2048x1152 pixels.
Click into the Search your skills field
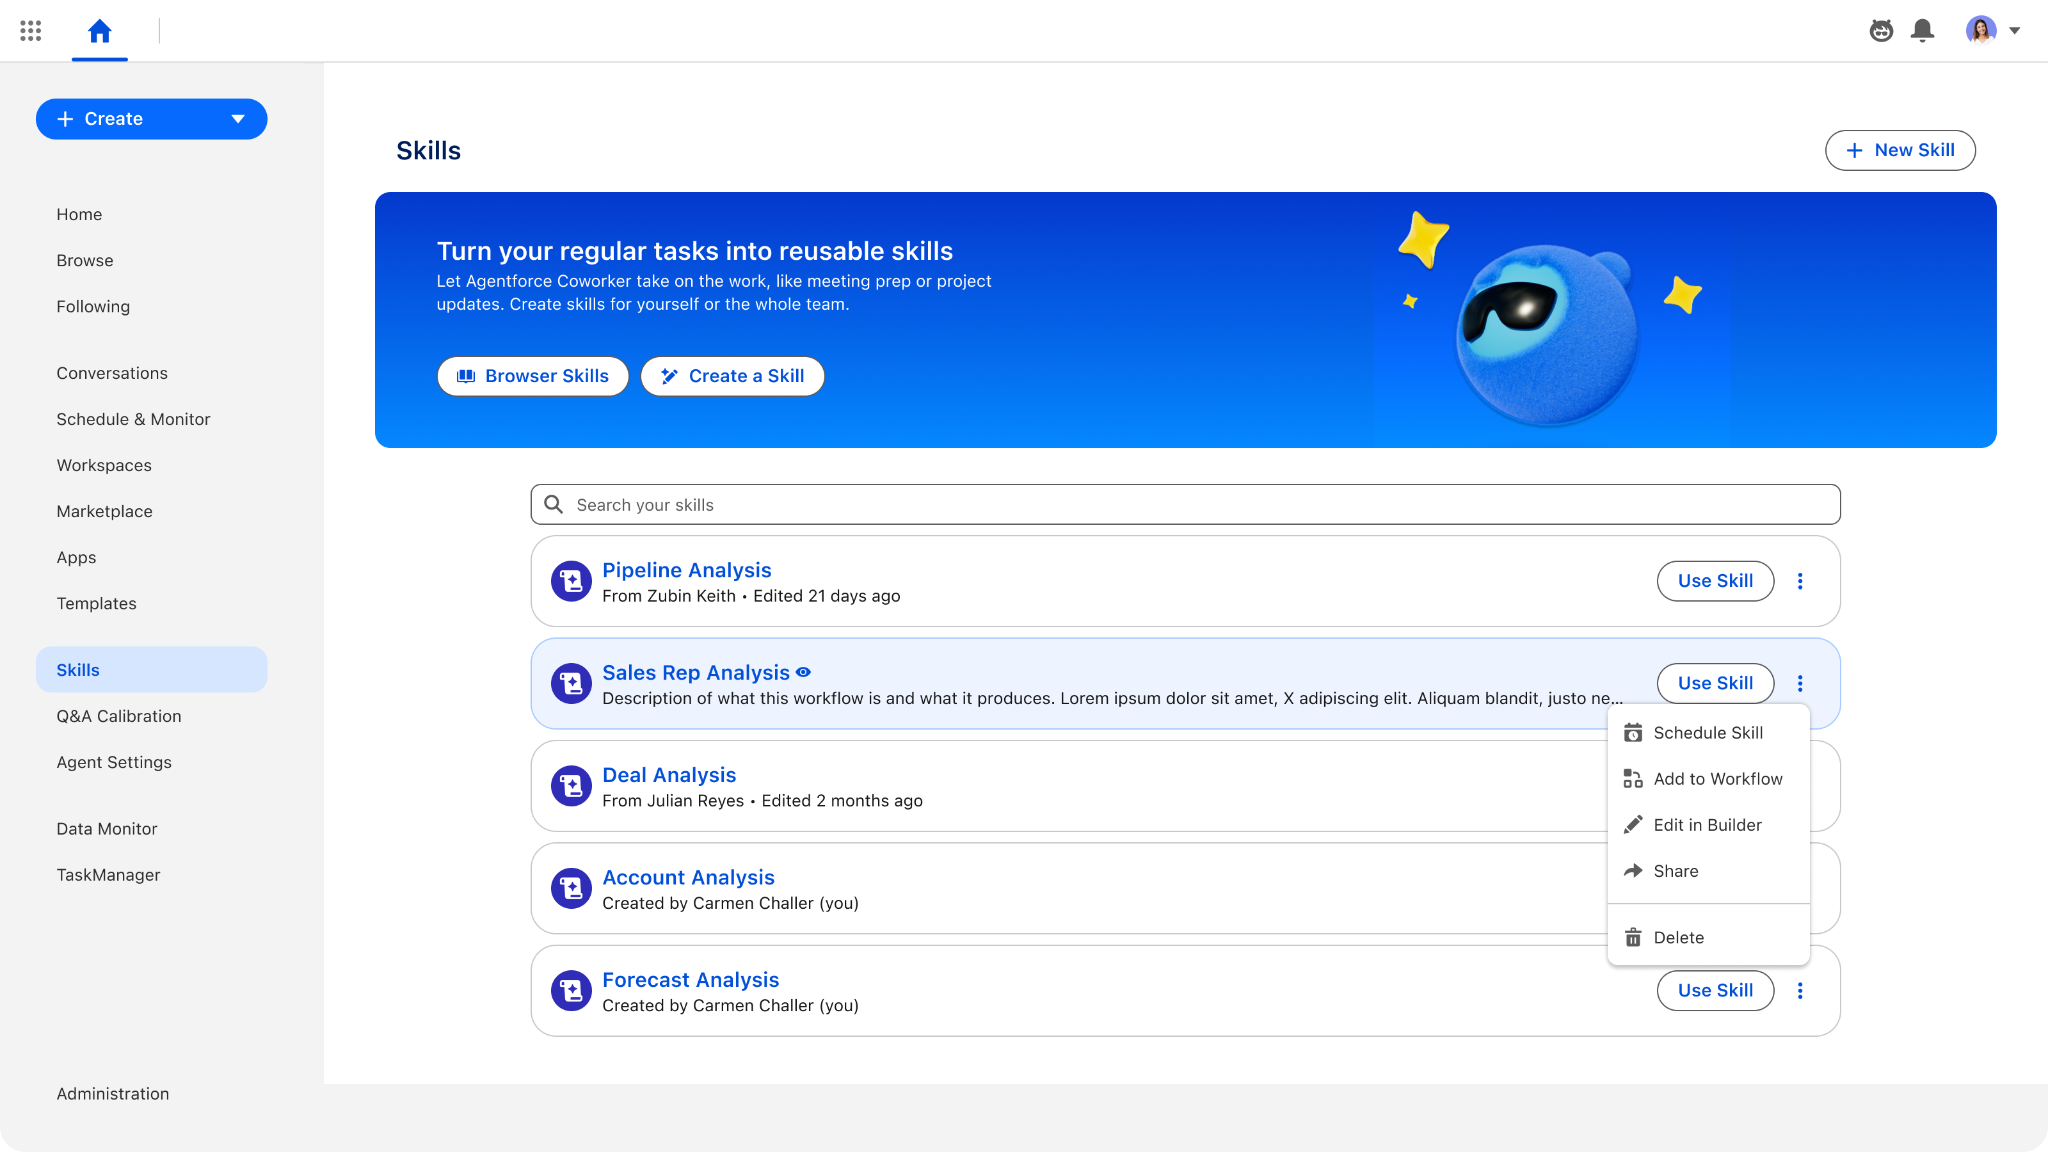coord(1185,505)
